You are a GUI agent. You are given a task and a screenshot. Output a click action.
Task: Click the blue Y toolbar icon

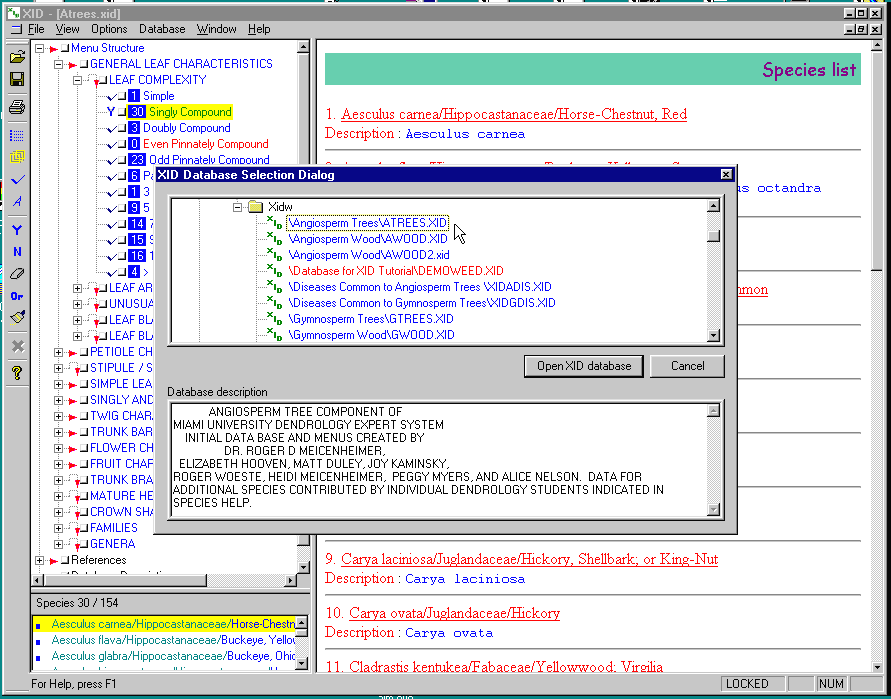click(17, 229)
